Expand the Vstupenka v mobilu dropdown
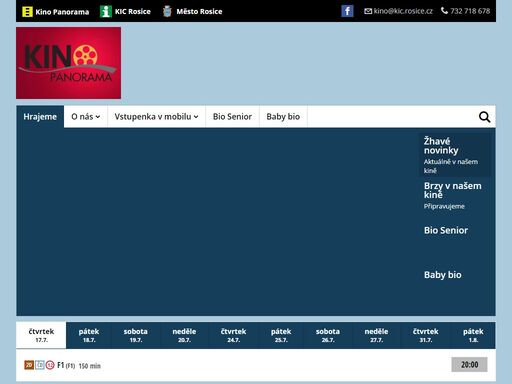 pos(156,117)
